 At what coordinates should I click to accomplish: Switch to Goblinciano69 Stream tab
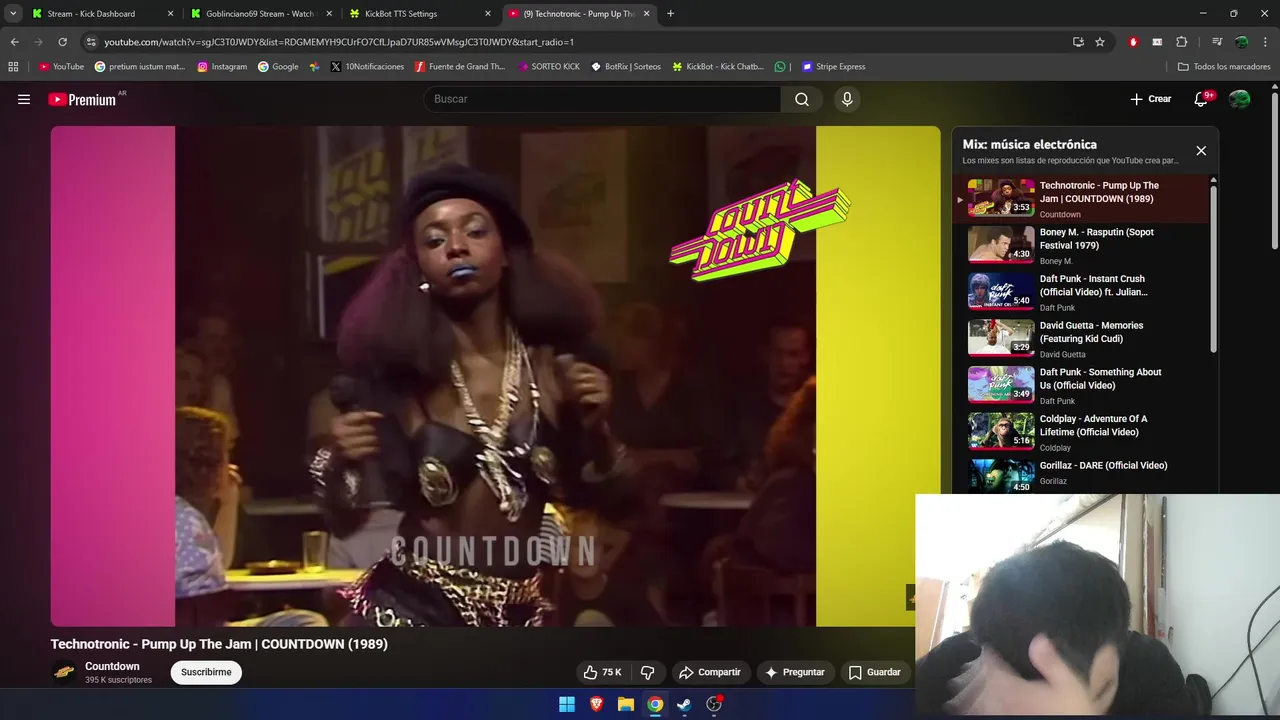coord(262,14)
